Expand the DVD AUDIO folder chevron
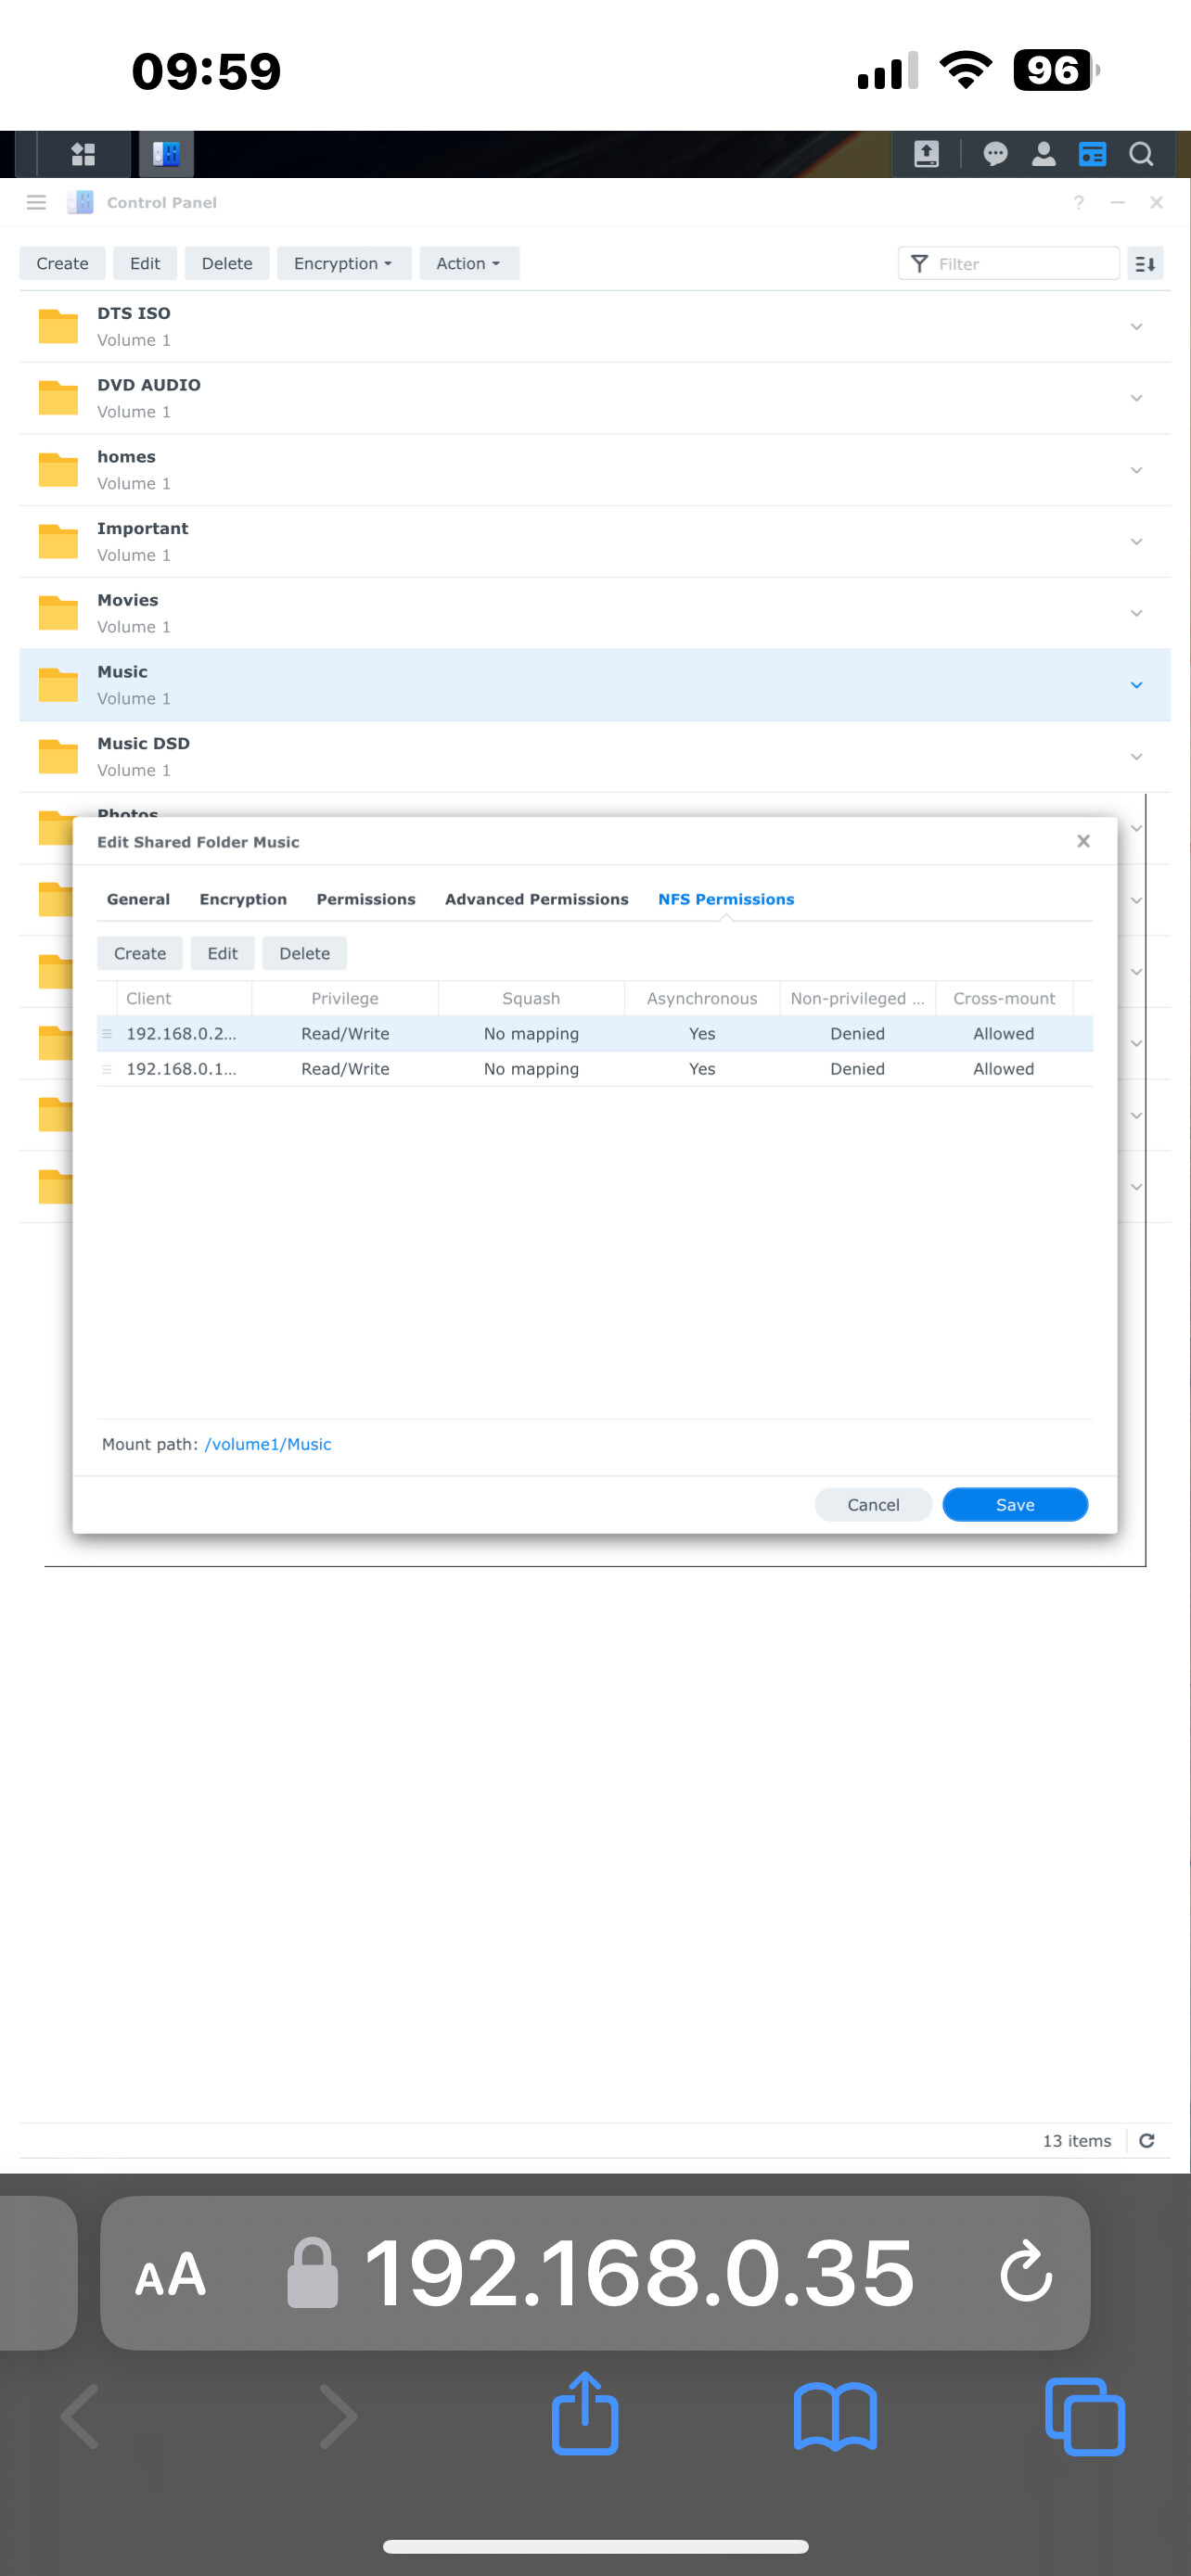 (1136, 398)
